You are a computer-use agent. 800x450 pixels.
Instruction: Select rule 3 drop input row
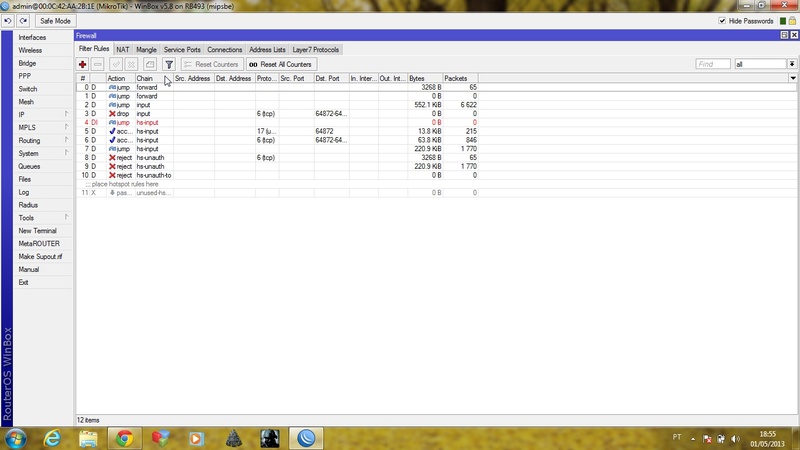point(278,113)
